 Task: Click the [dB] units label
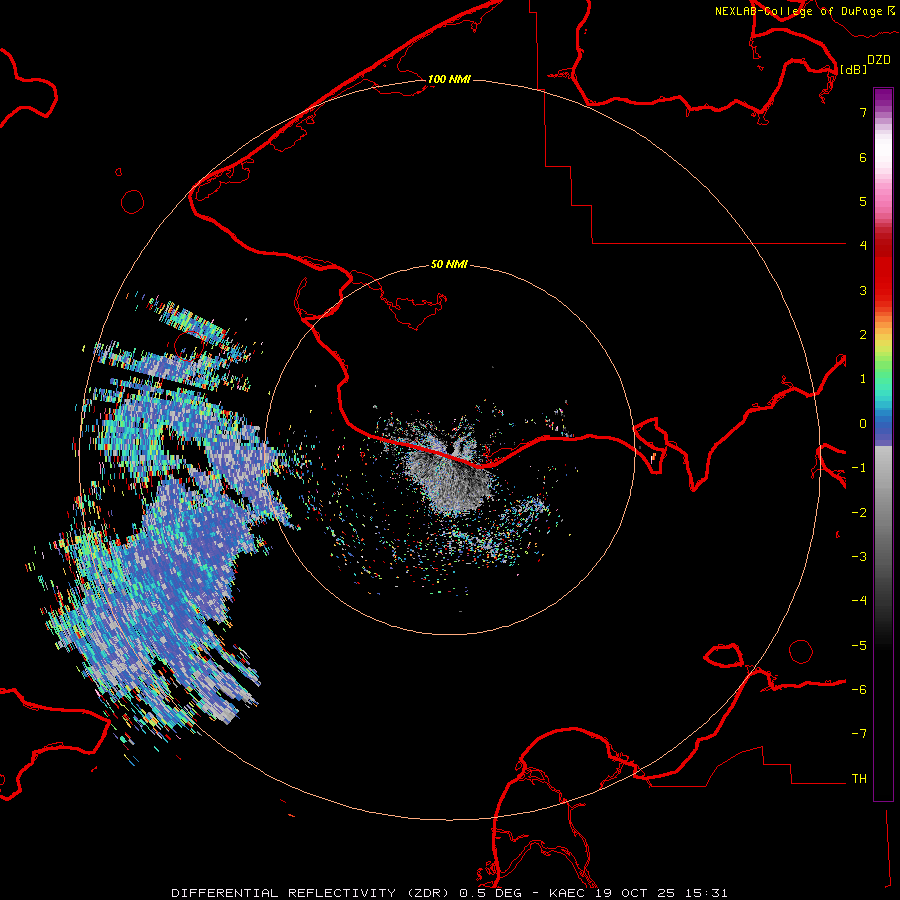tap(853, 69)
